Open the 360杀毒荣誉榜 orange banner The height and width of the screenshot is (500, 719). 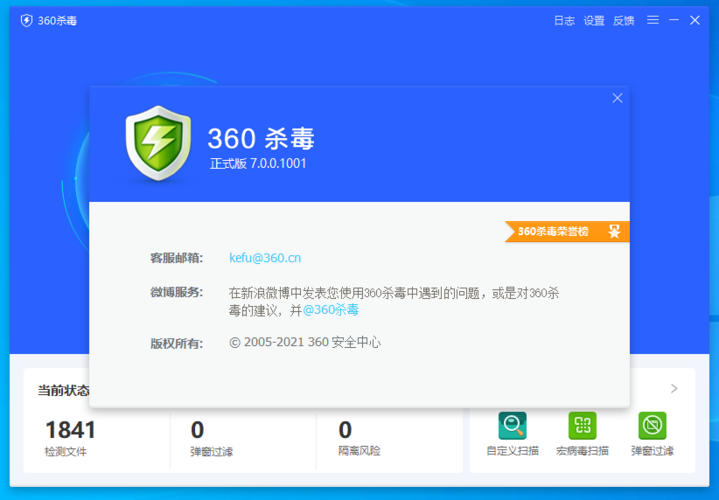567,231
